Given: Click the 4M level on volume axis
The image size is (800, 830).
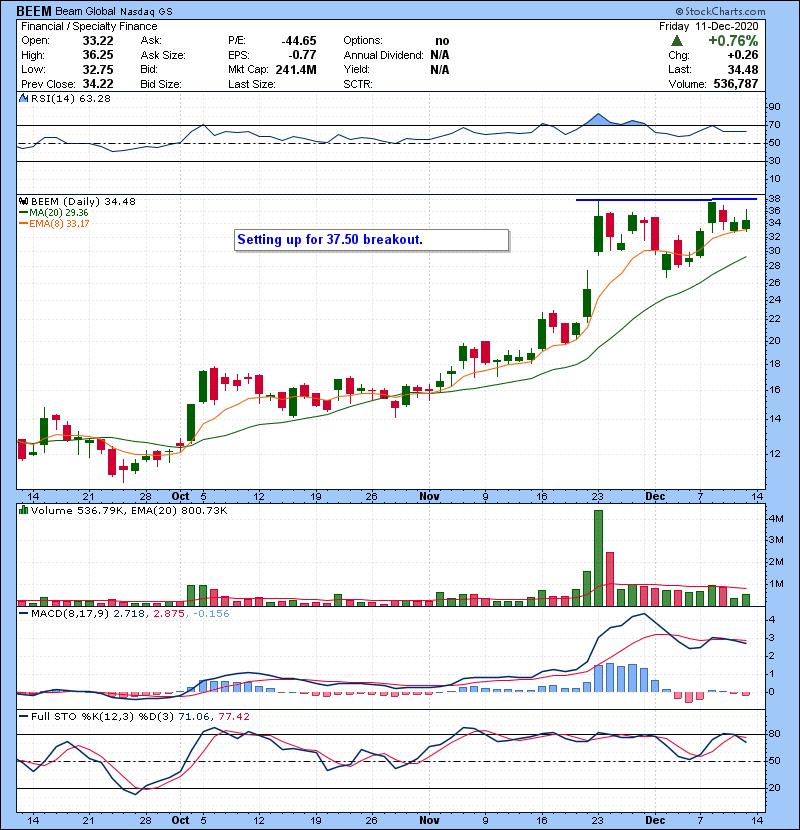Looking at the screenshot, I should [x=776, y=519].
